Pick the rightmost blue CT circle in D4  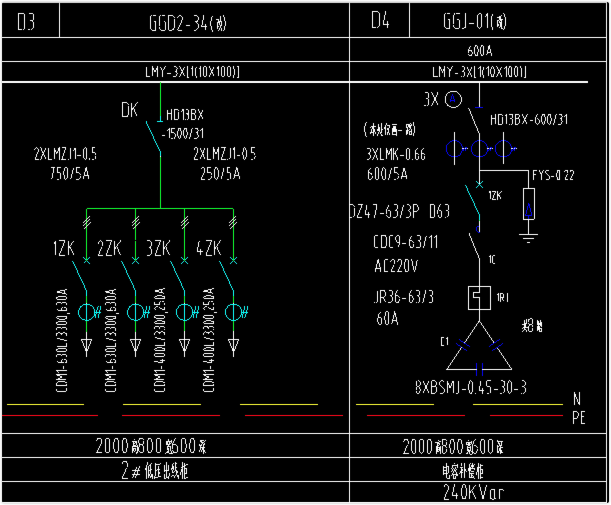click(x=503, y=148)
